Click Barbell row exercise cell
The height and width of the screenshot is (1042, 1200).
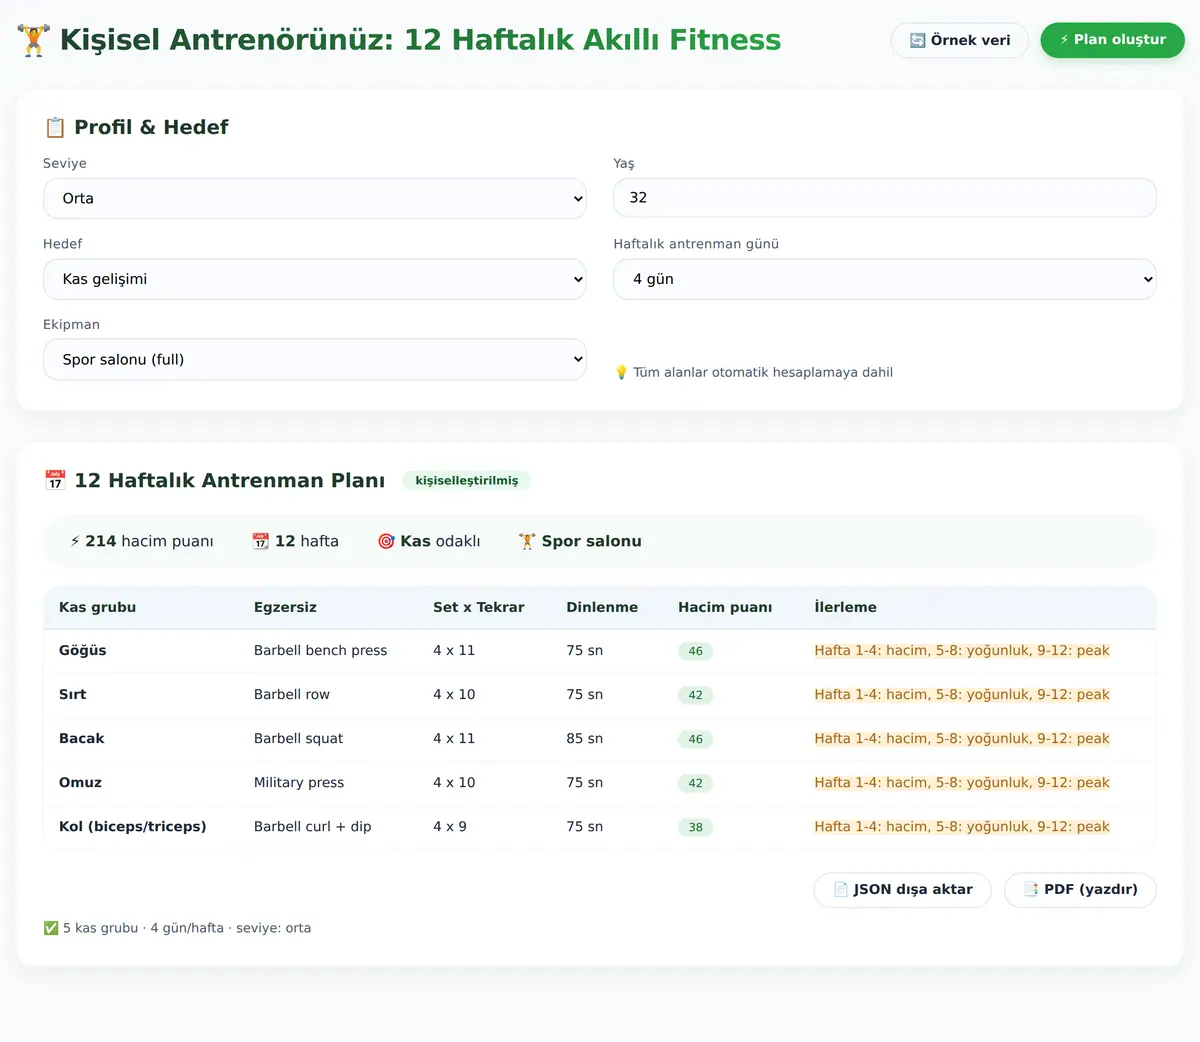pos(292,694)
